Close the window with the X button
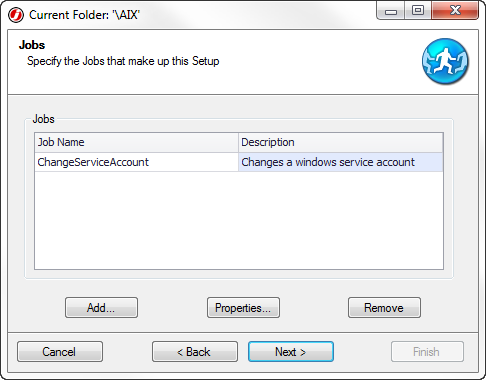The image size is (486, 380). click(x=455, y=11)
